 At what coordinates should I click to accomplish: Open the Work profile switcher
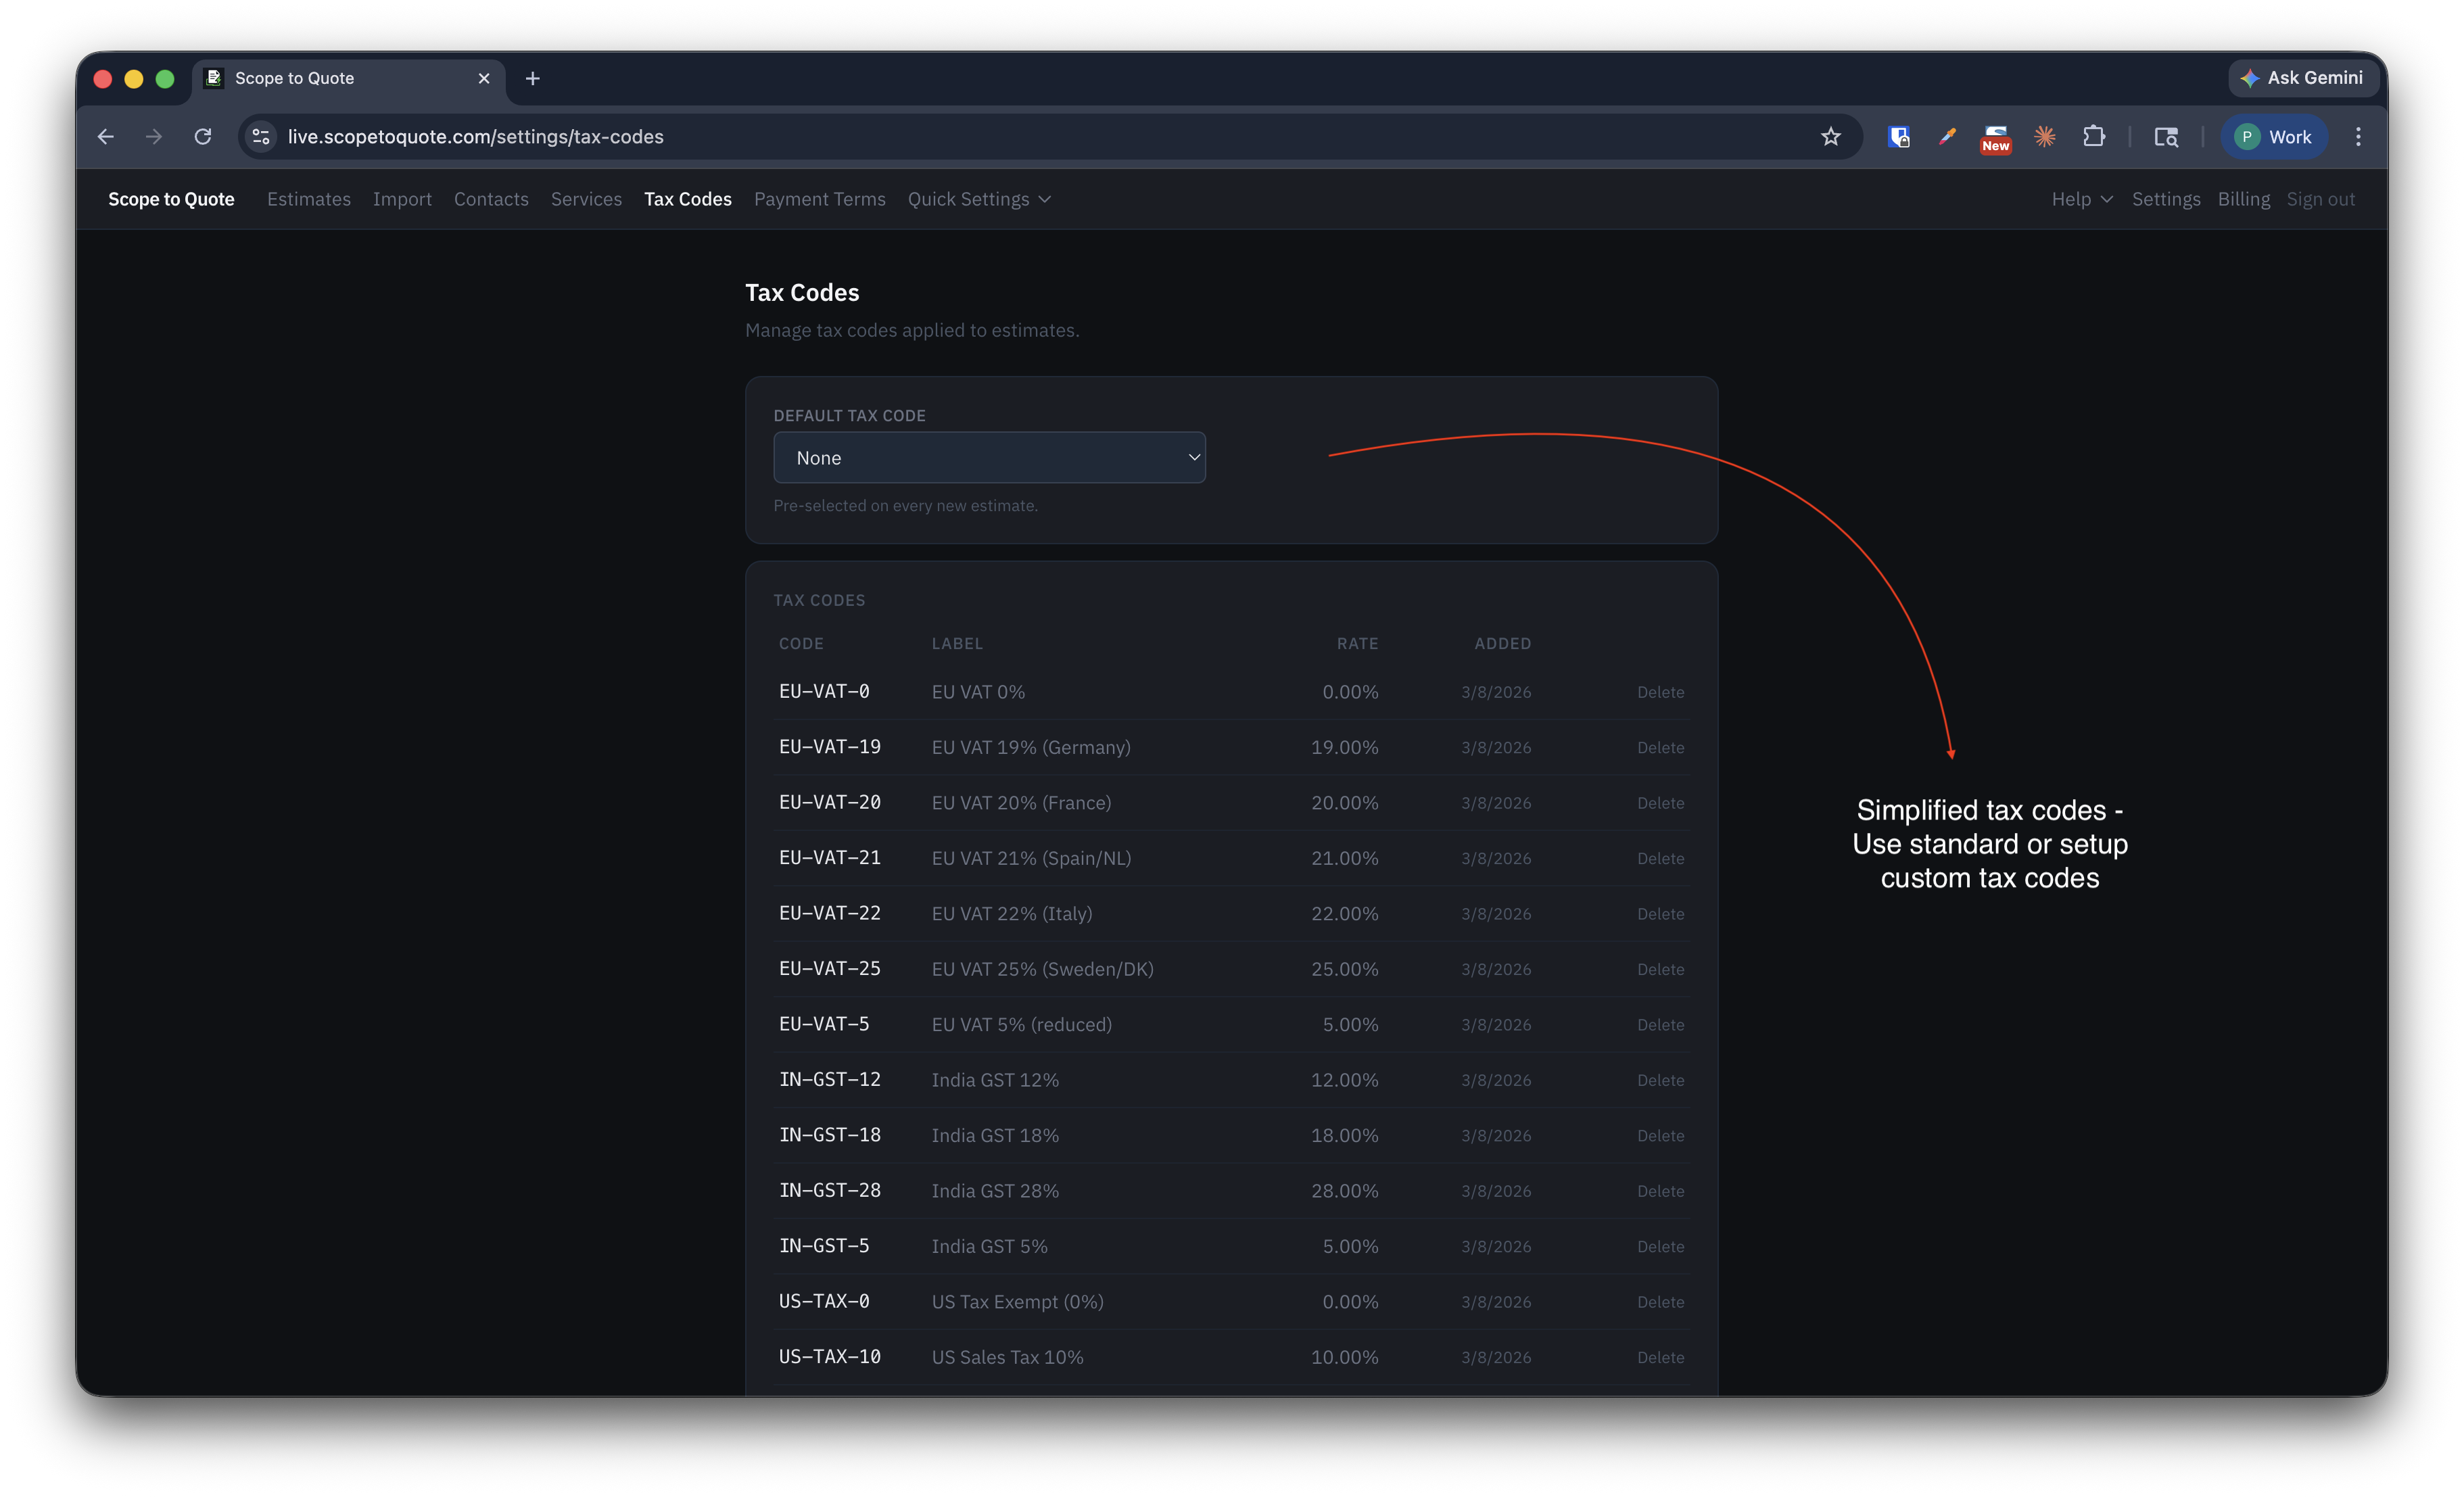[x=2273, y=137]
